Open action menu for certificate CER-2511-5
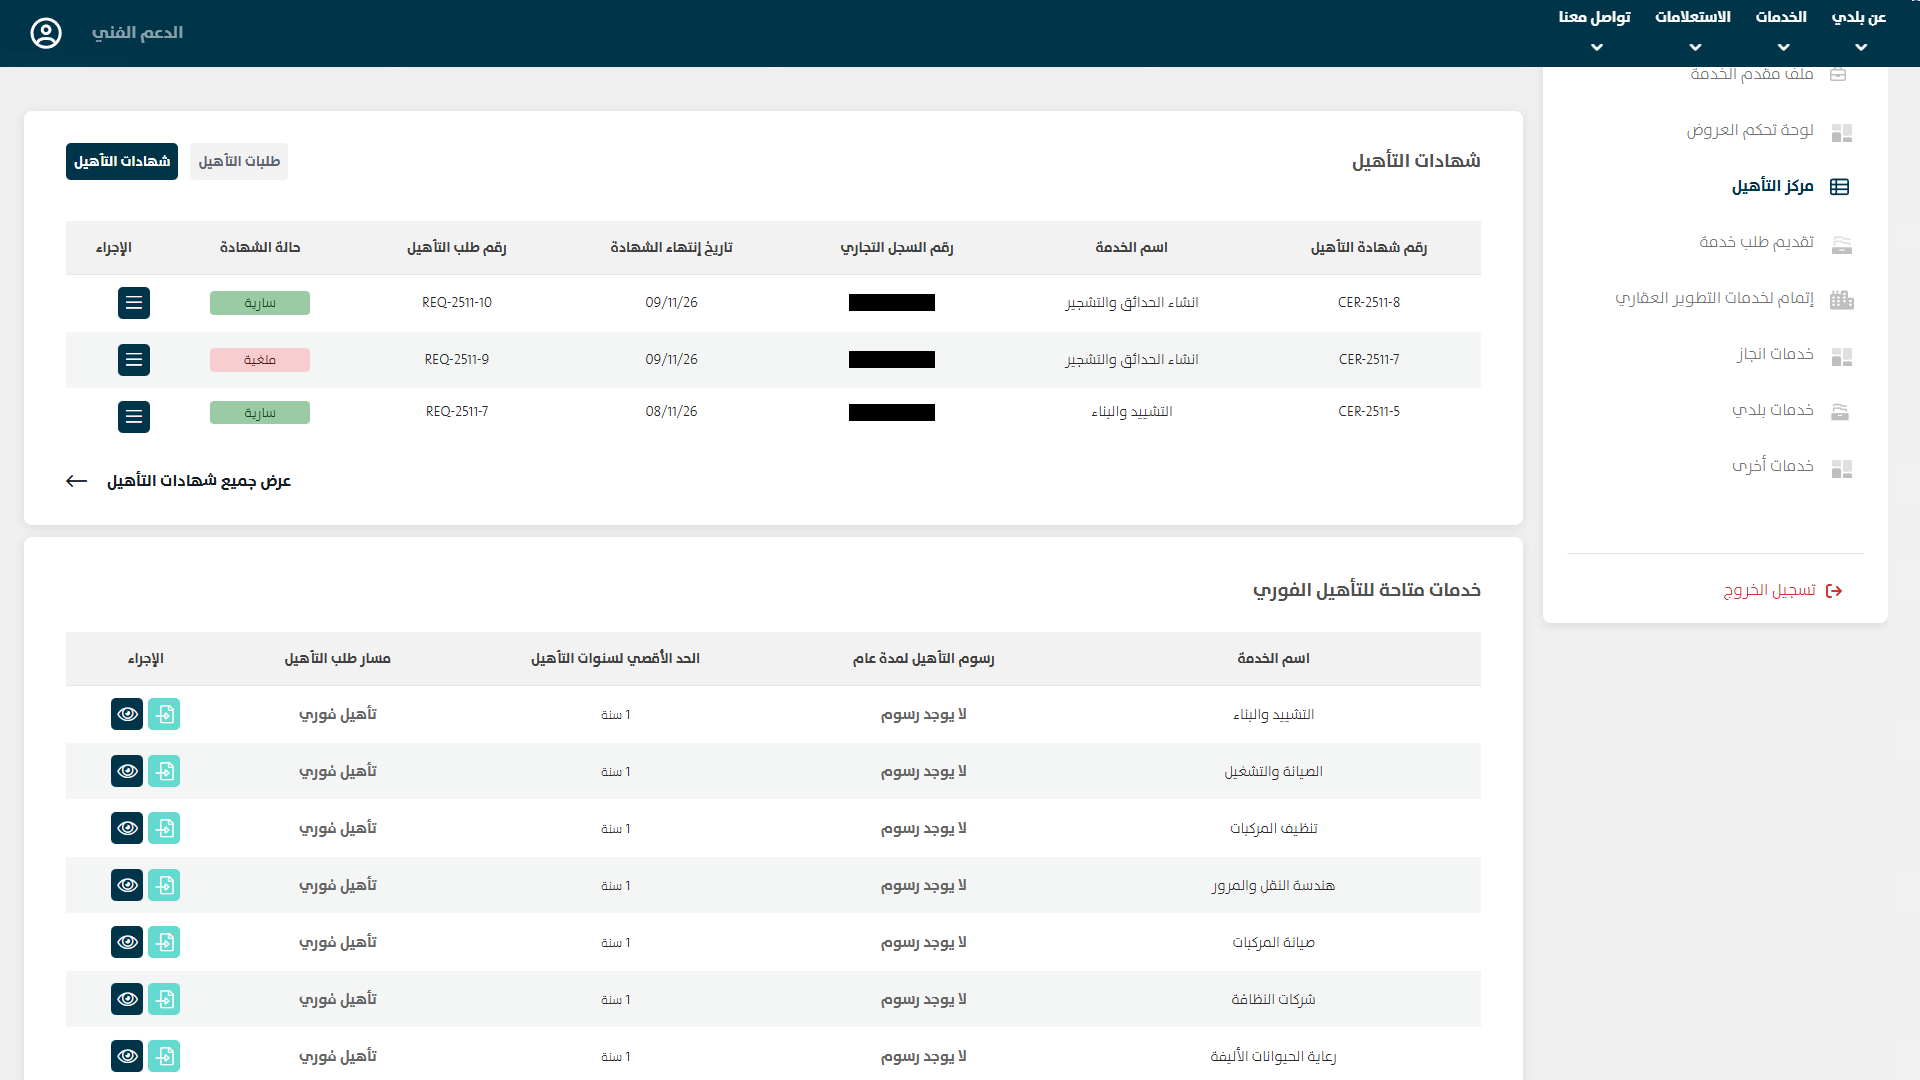Viewport: 1920px width, 1080px height. [134, 417]
